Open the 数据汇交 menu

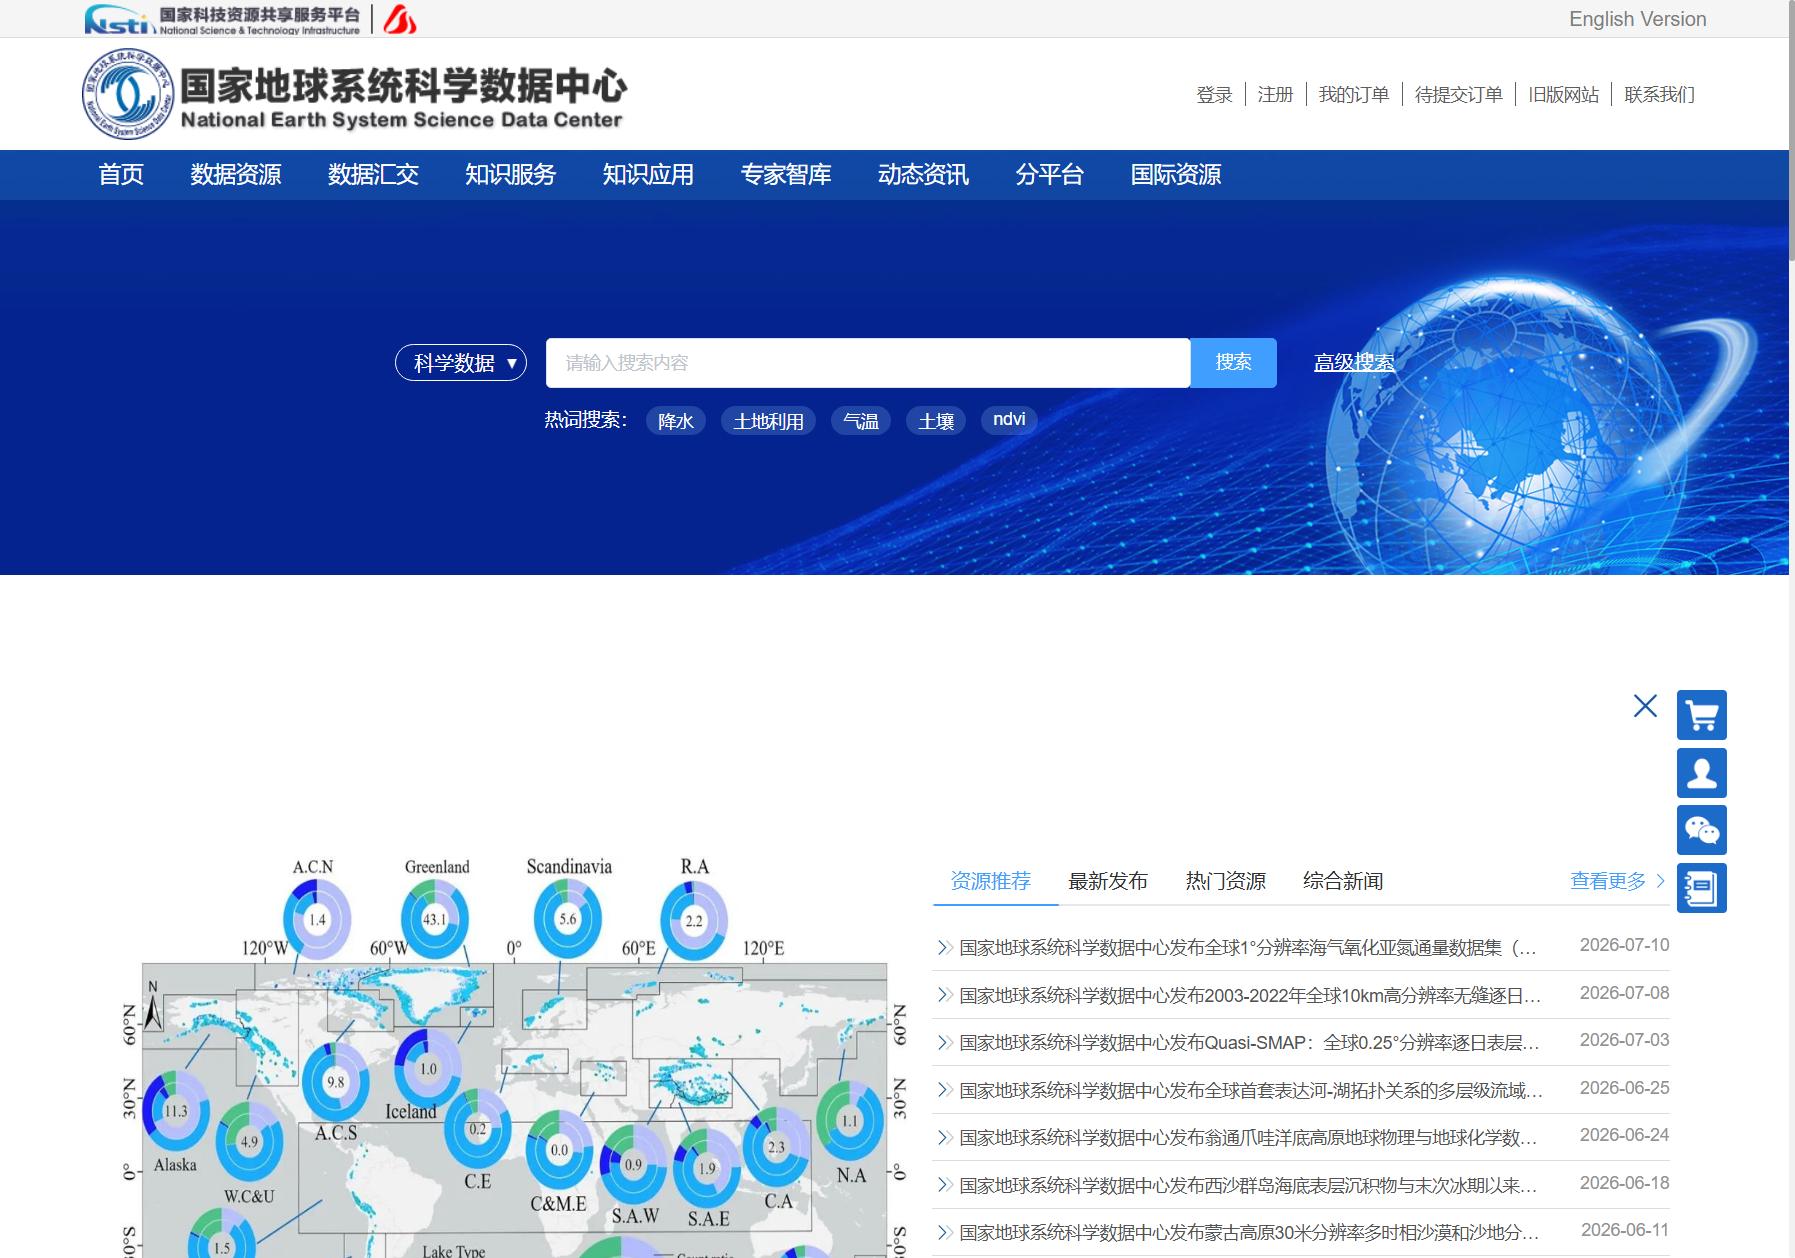[x=373, y=175]
